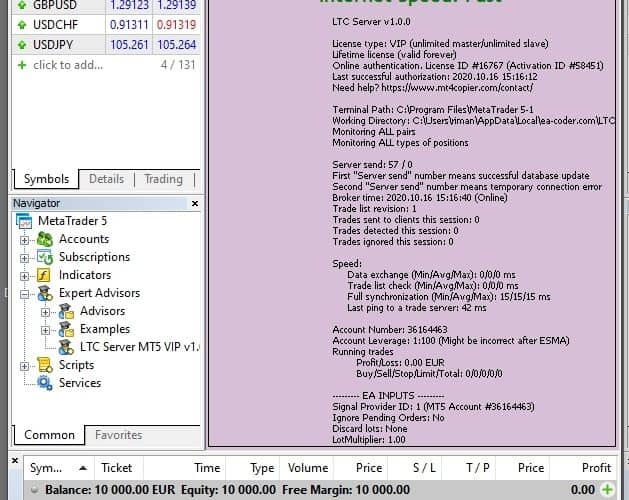Select Scripts in Navigator
629x500 pixels.
(x=76, y=365)
